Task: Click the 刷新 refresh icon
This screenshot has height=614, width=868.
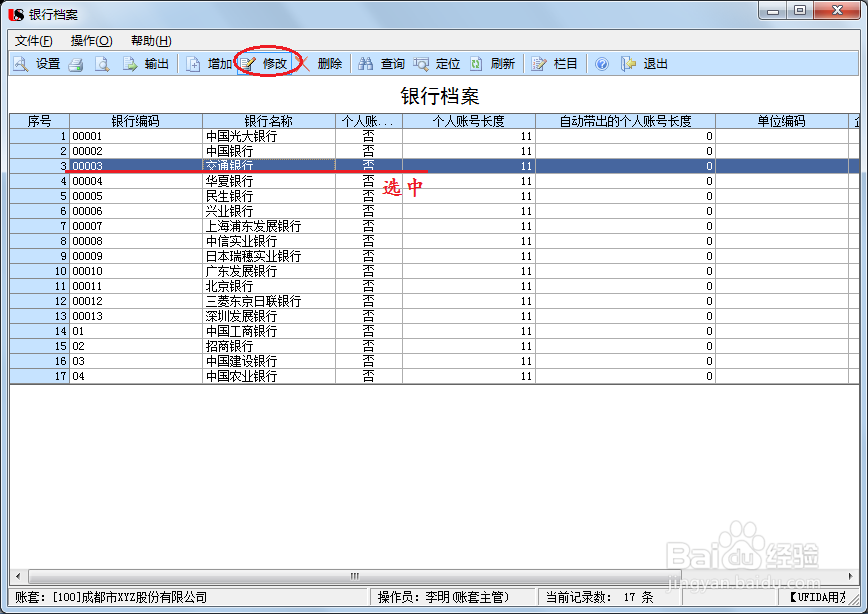Action: (476, 64)
